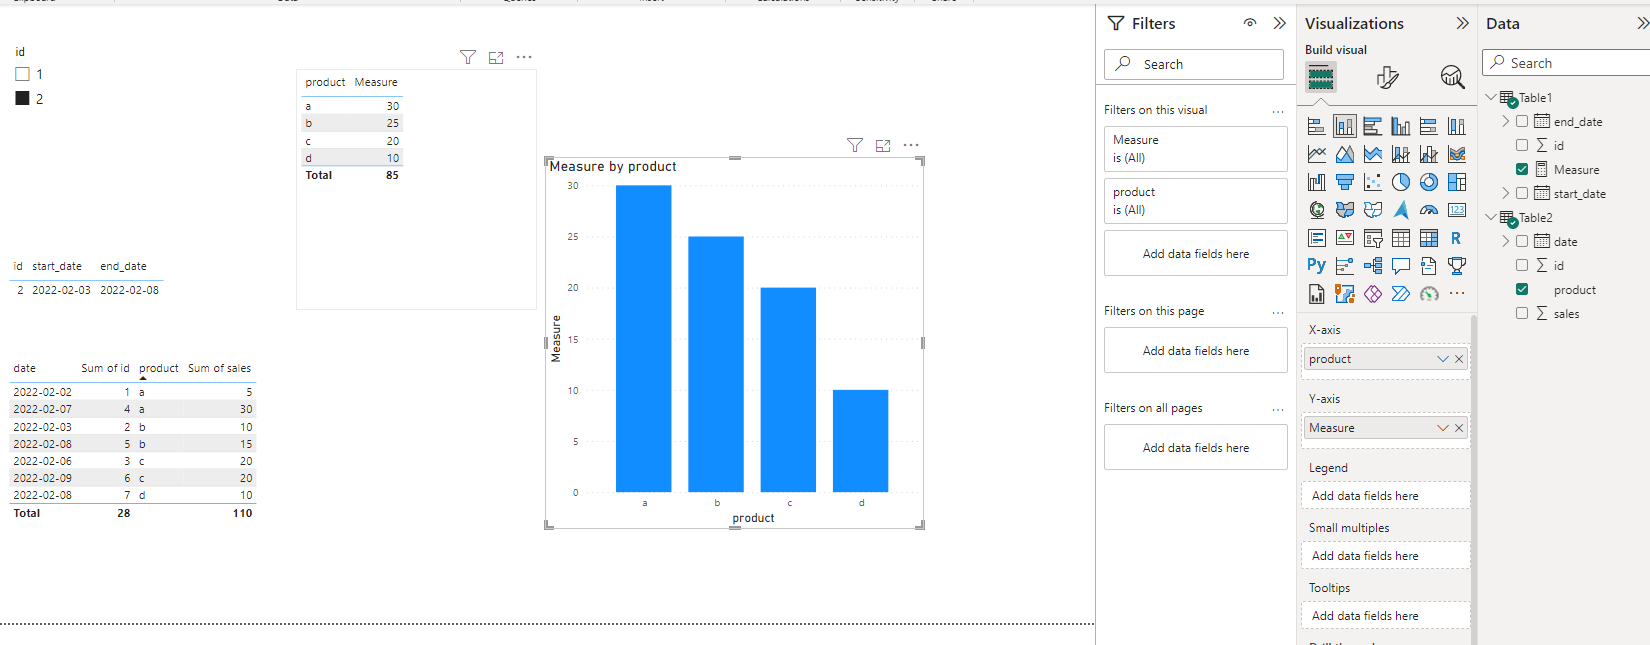
Task: Open X-axis product field dropdown
Action: click(x=1443, y=359)
